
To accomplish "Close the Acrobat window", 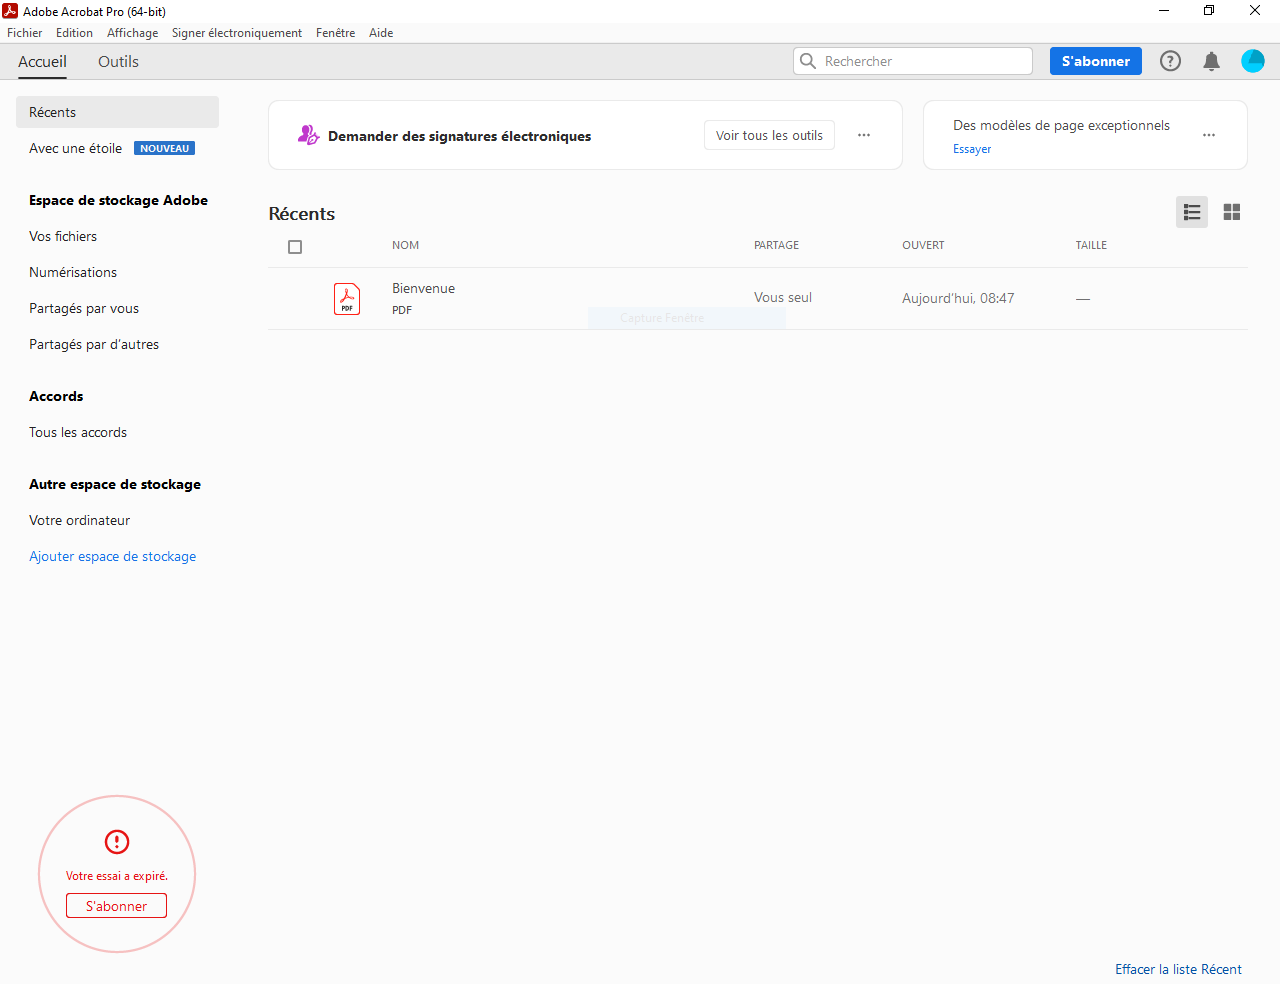I will pyautogui.click(x=1255, y=11).
